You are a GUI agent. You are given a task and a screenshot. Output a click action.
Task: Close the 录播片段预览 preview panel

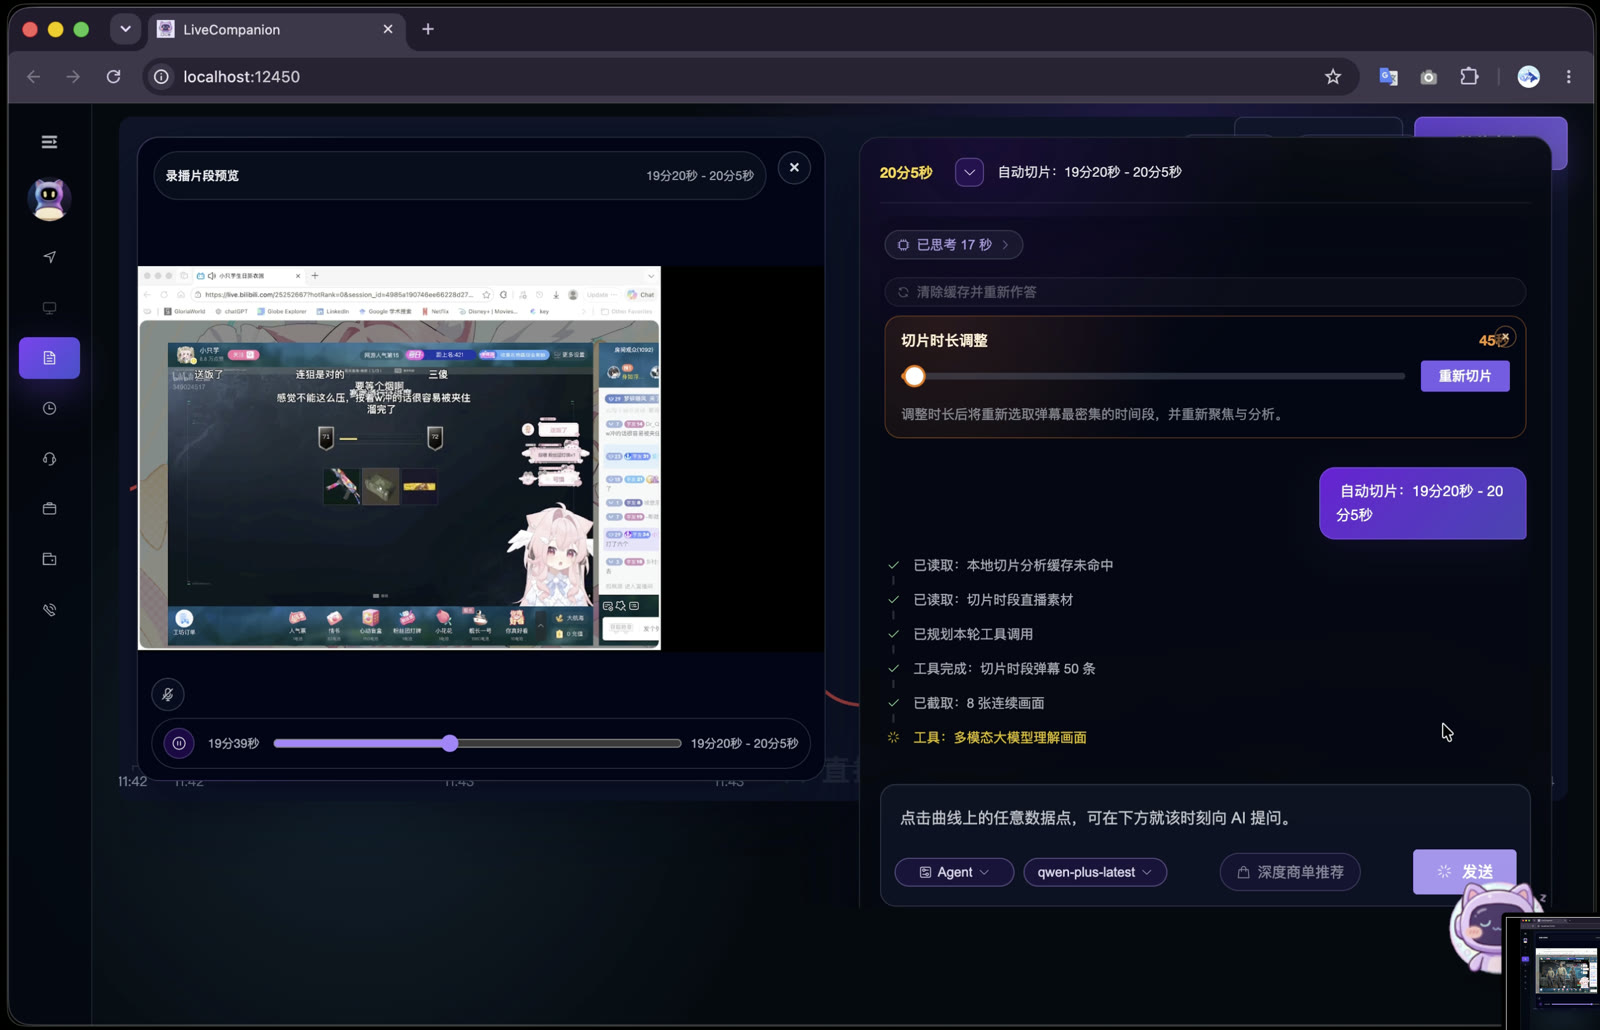(794, 168)
